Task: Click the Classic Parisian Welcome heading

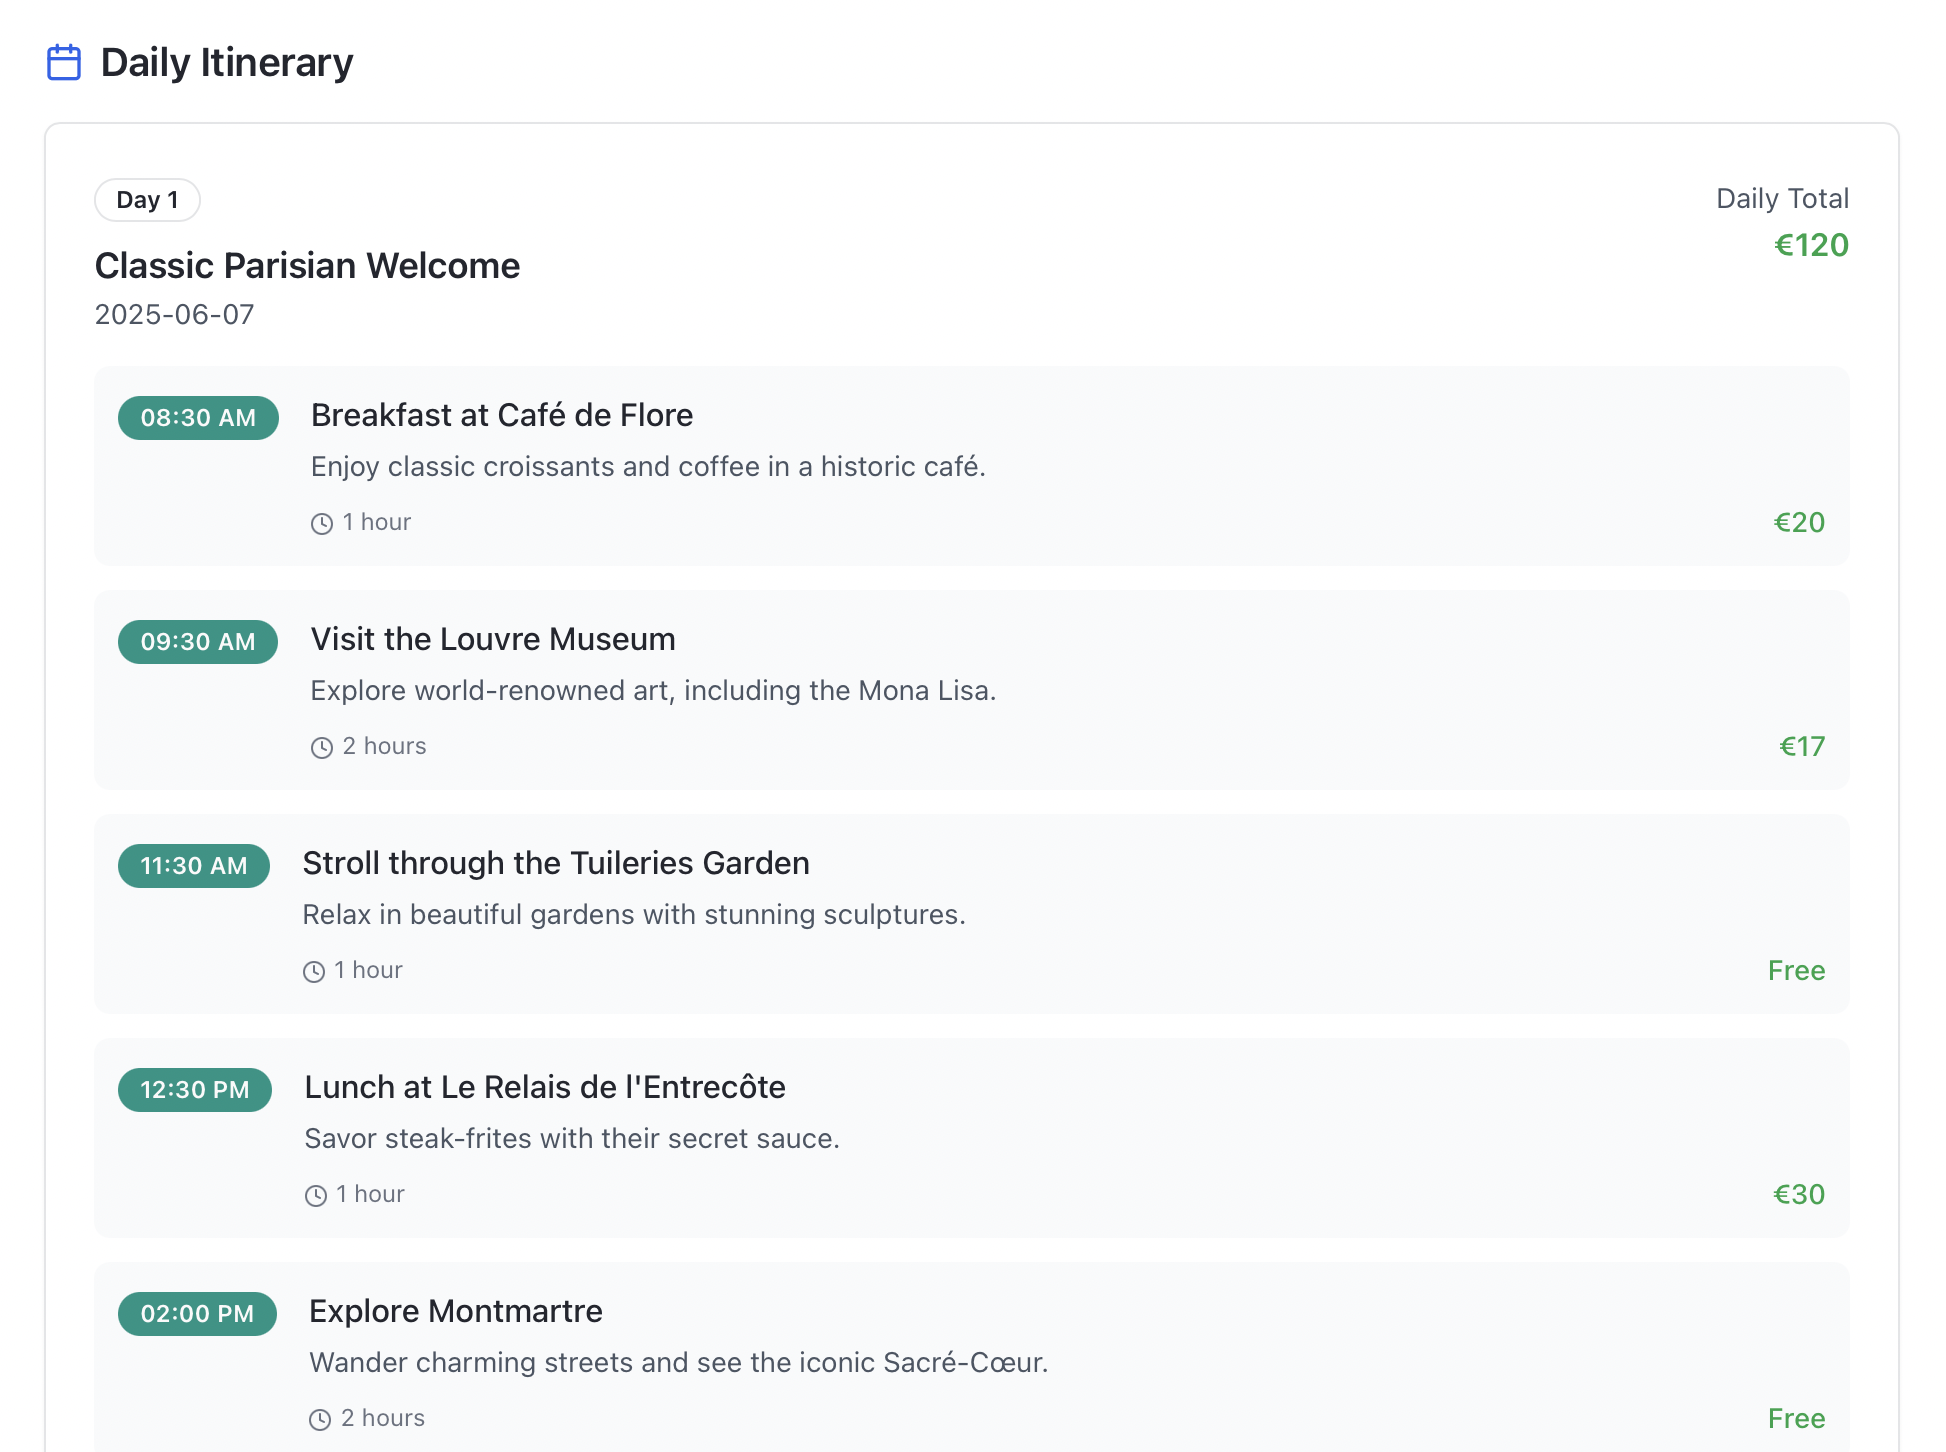Action: point(307,266)
